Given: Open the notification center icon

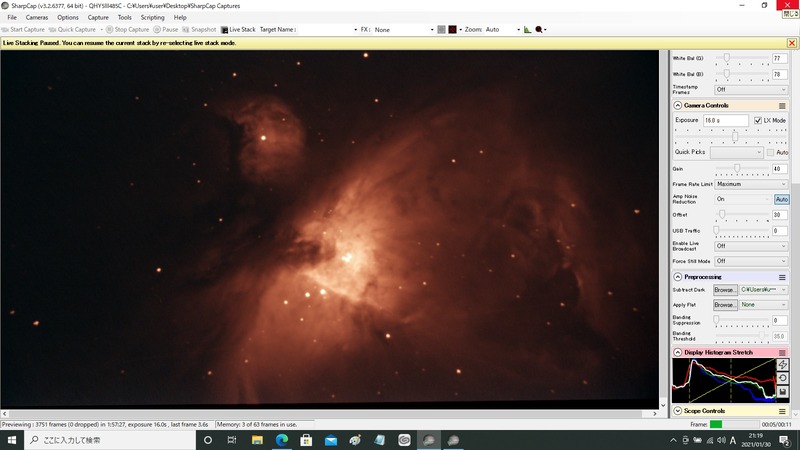Looking at the screenshot, I should pyautogui.click(x=785, y=440).
